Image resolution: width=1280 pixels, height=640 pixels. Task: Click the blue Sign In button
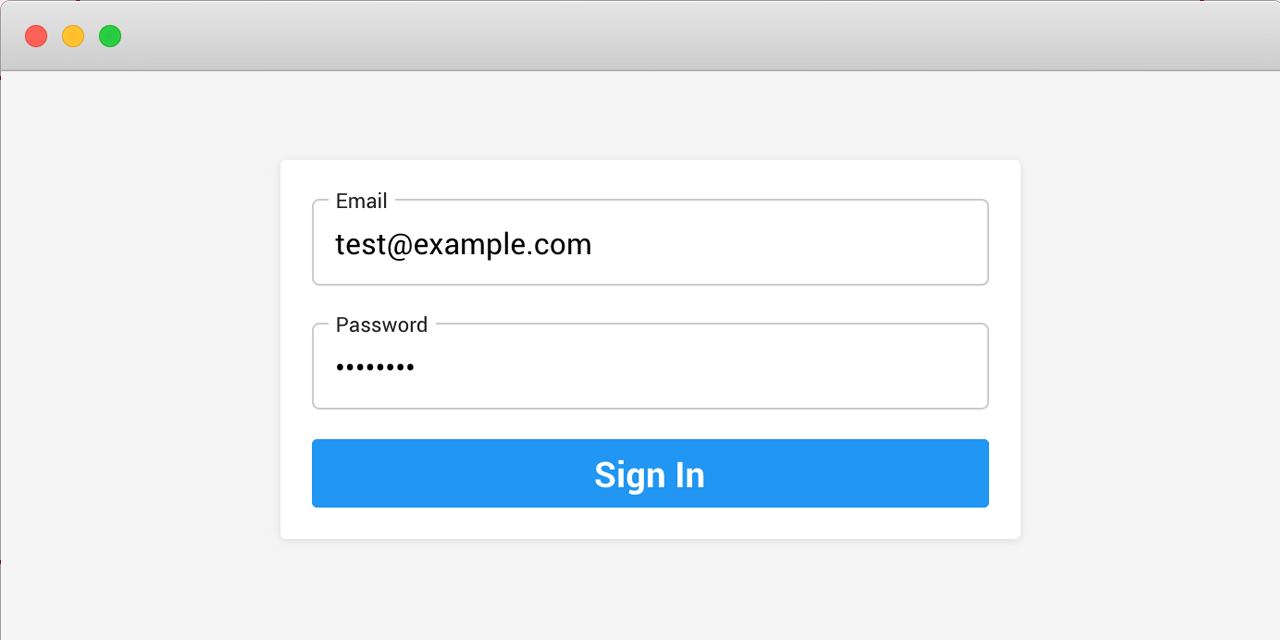coord(650,473)
